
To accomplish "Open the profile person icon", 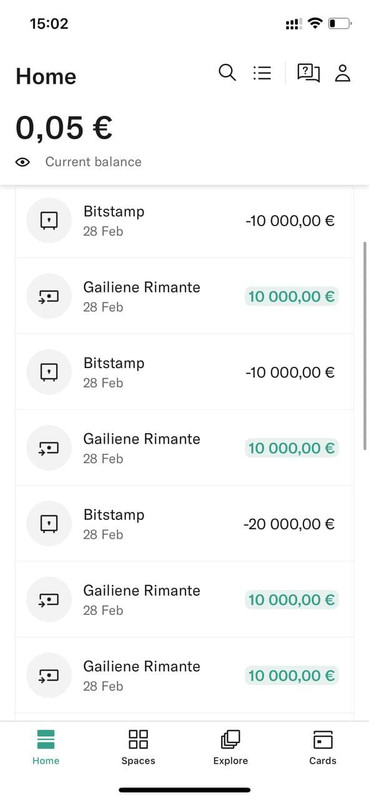I will (x=342, y=73).
